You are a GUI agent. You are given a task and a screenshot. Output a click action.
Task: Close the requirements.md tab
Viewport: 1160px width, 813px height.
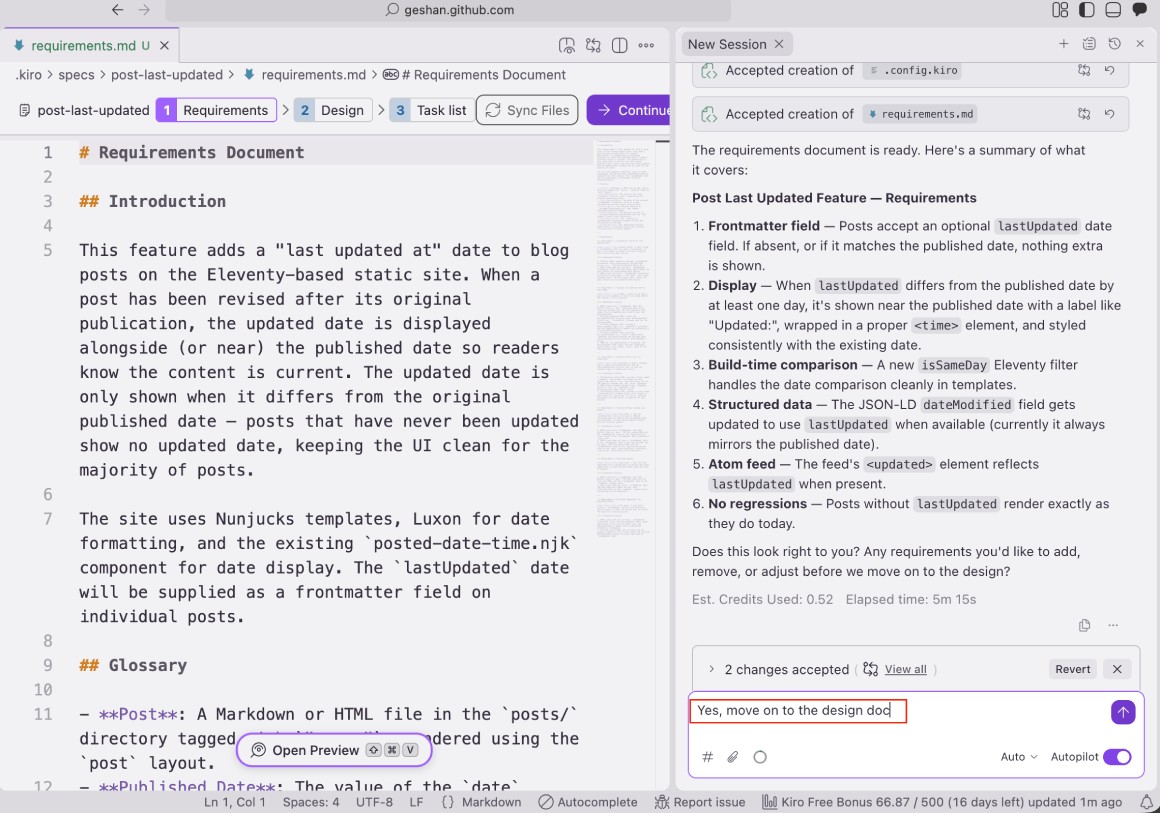click(164, 45)
